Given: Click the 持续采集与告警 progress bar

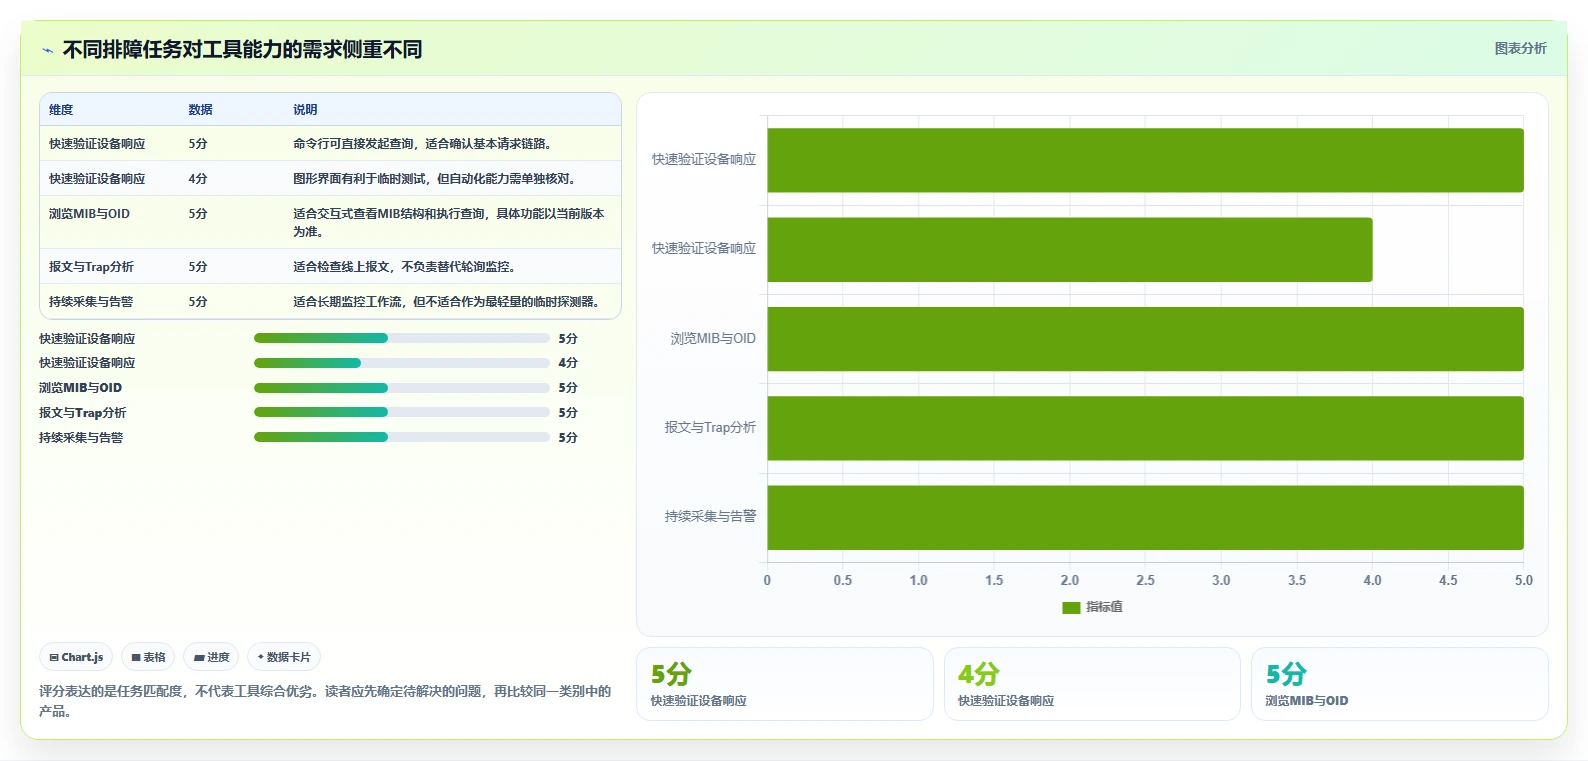Looking at the screenshot, I should (x=402, y=437).
